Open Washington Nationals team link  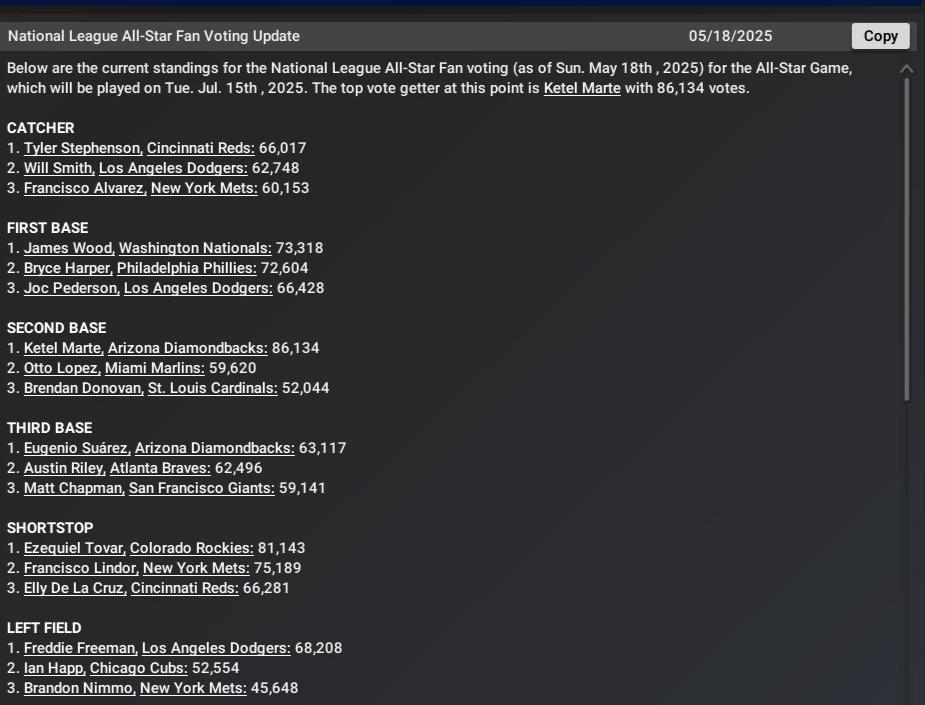click(x=195, y=248)
